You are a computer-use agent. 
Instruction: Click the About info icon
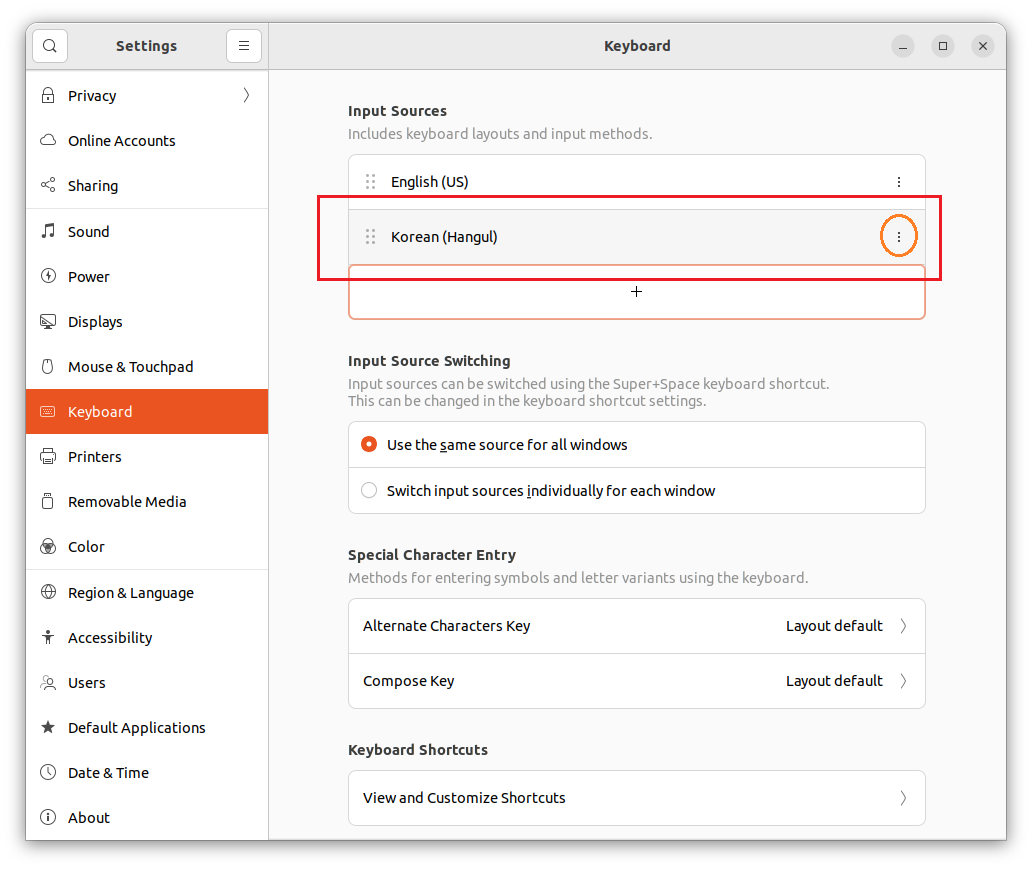coord(48,817)
